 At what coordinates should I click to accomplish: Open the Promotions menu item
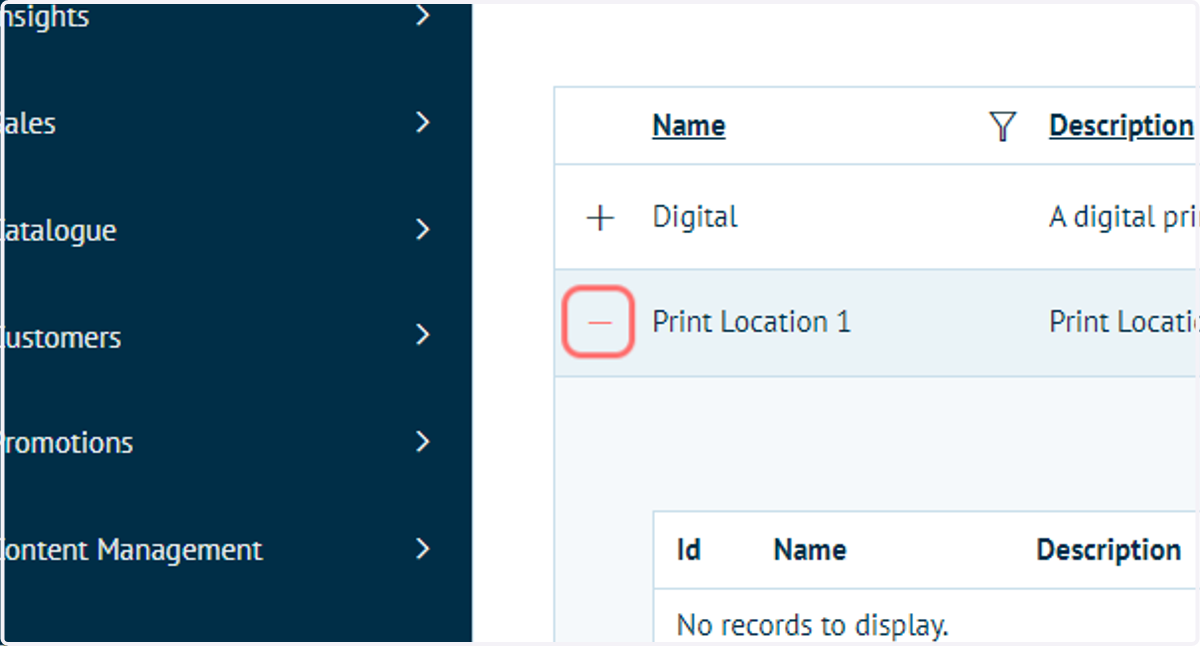tap(66, 443)
